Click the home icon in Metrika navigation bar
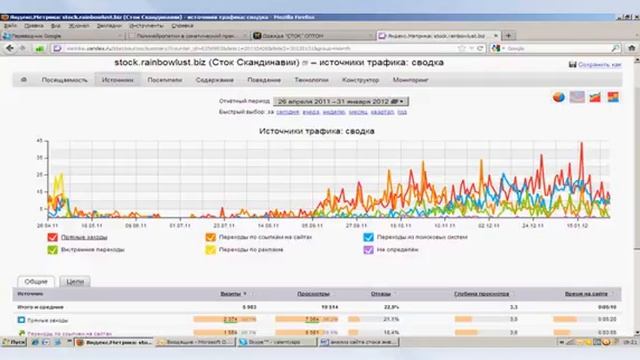Screen dimensions: 640x360 coord(24,80)
